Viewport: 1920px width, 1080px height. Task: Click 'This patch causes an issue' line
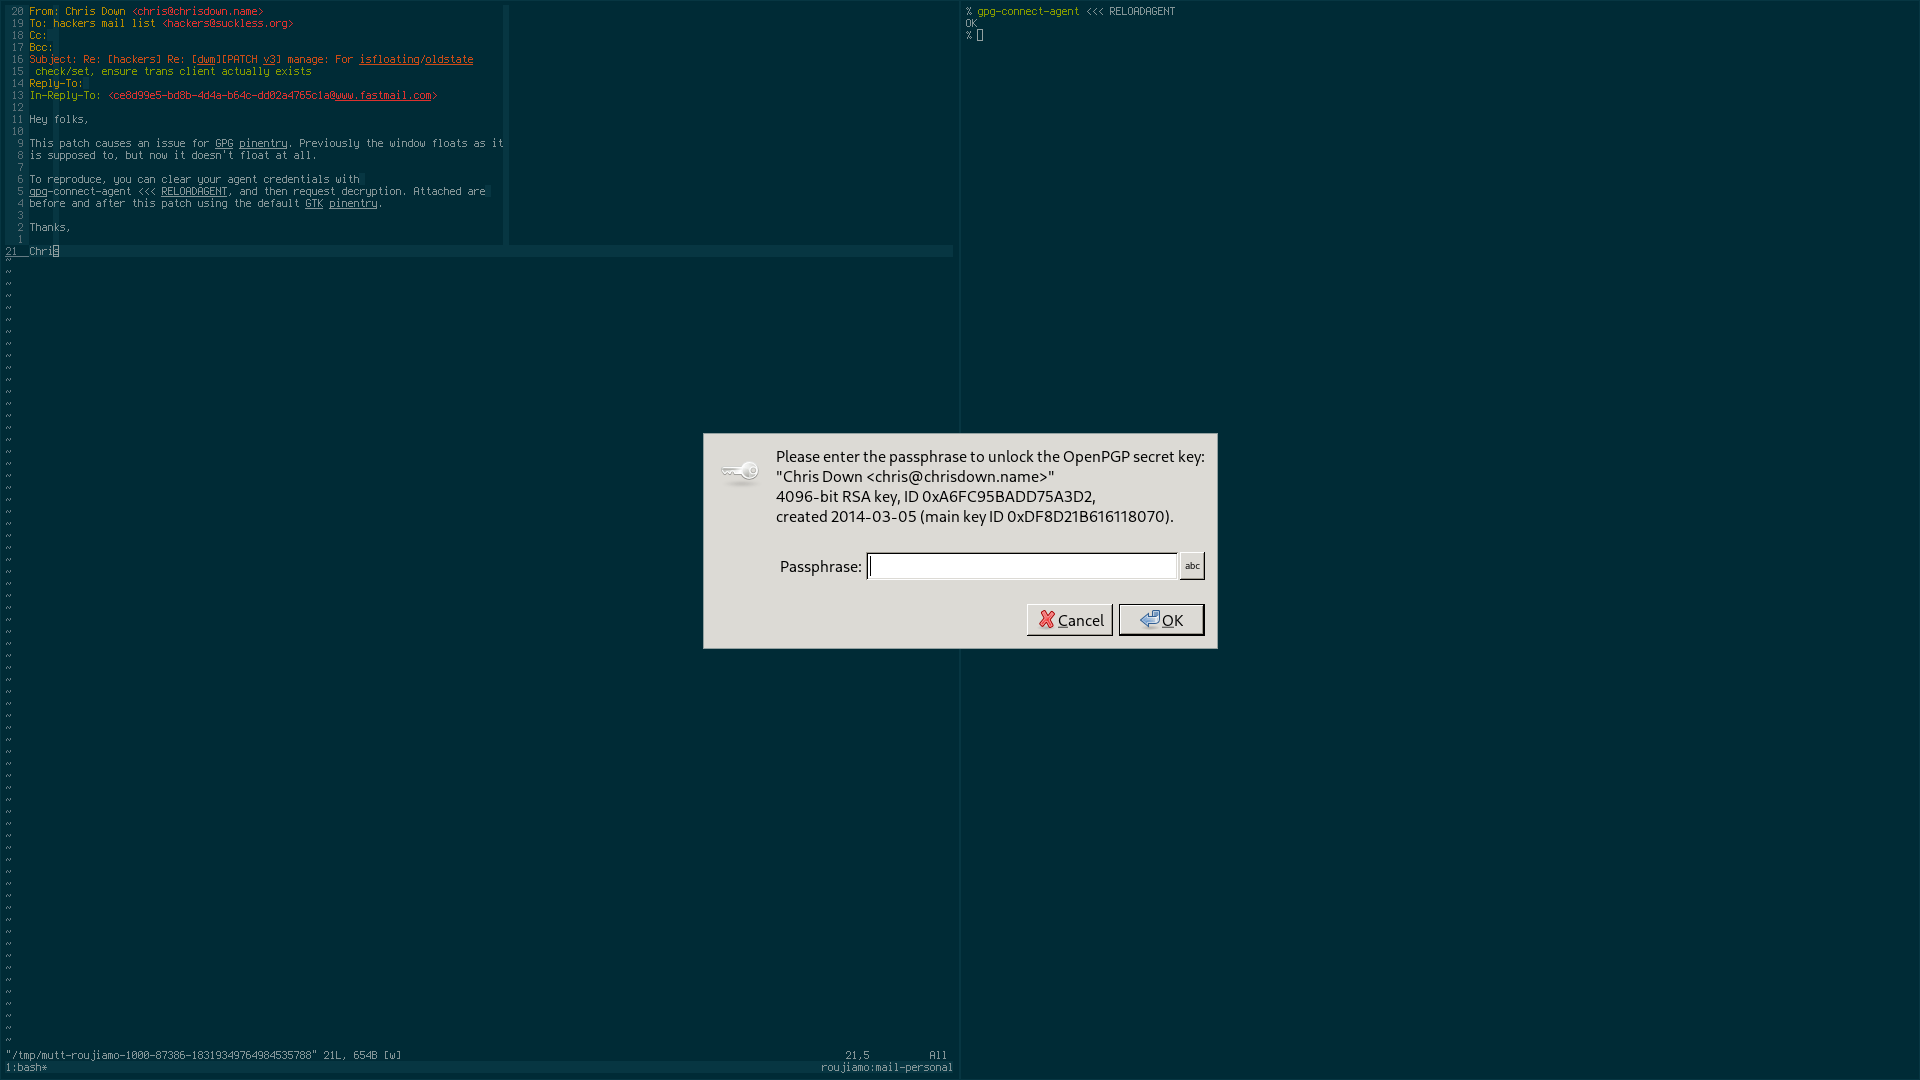[x=266, y=144]
